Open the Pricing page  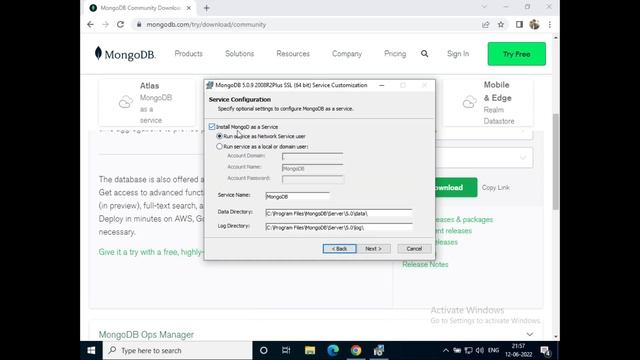(x=395, y=54)
